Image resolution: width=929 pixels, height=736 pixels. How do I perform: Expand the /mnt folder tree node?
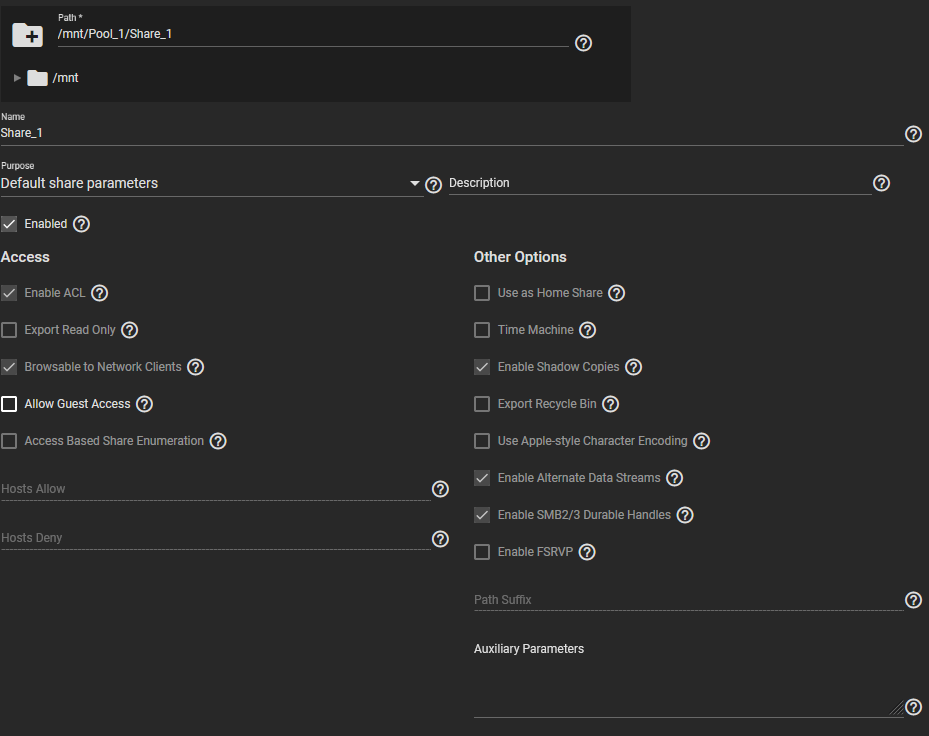pyautogui.click(x=17, y=78)
